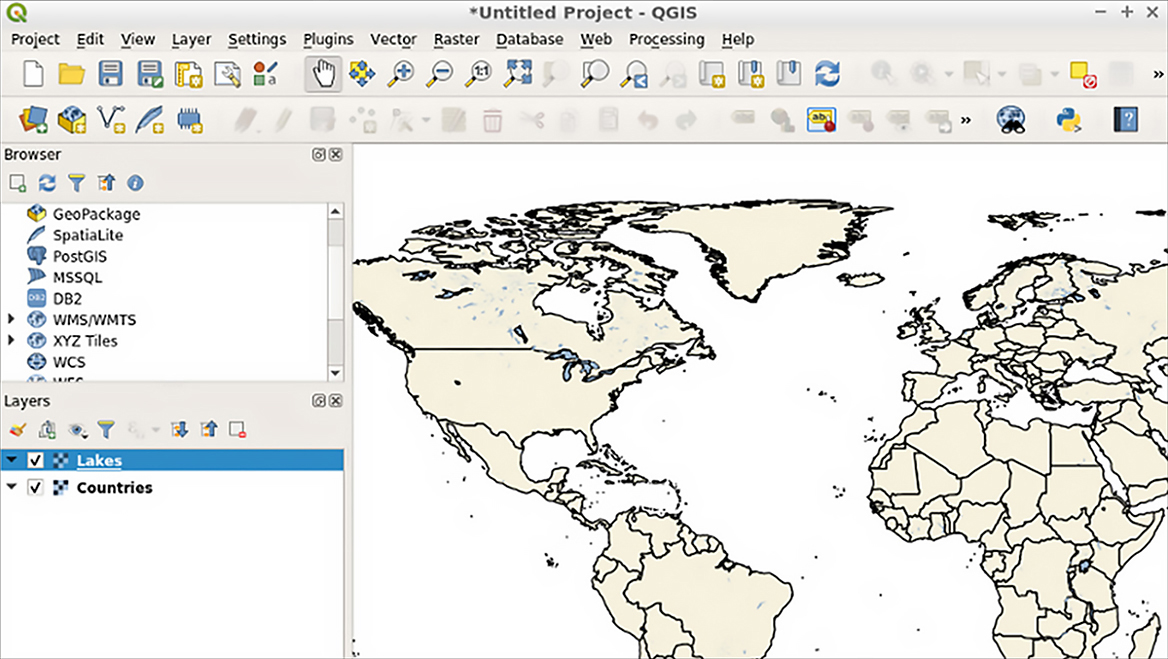Toggle Browser panel properties info icon
This screenshot has height=659, width=1168.
coord(135,182)
